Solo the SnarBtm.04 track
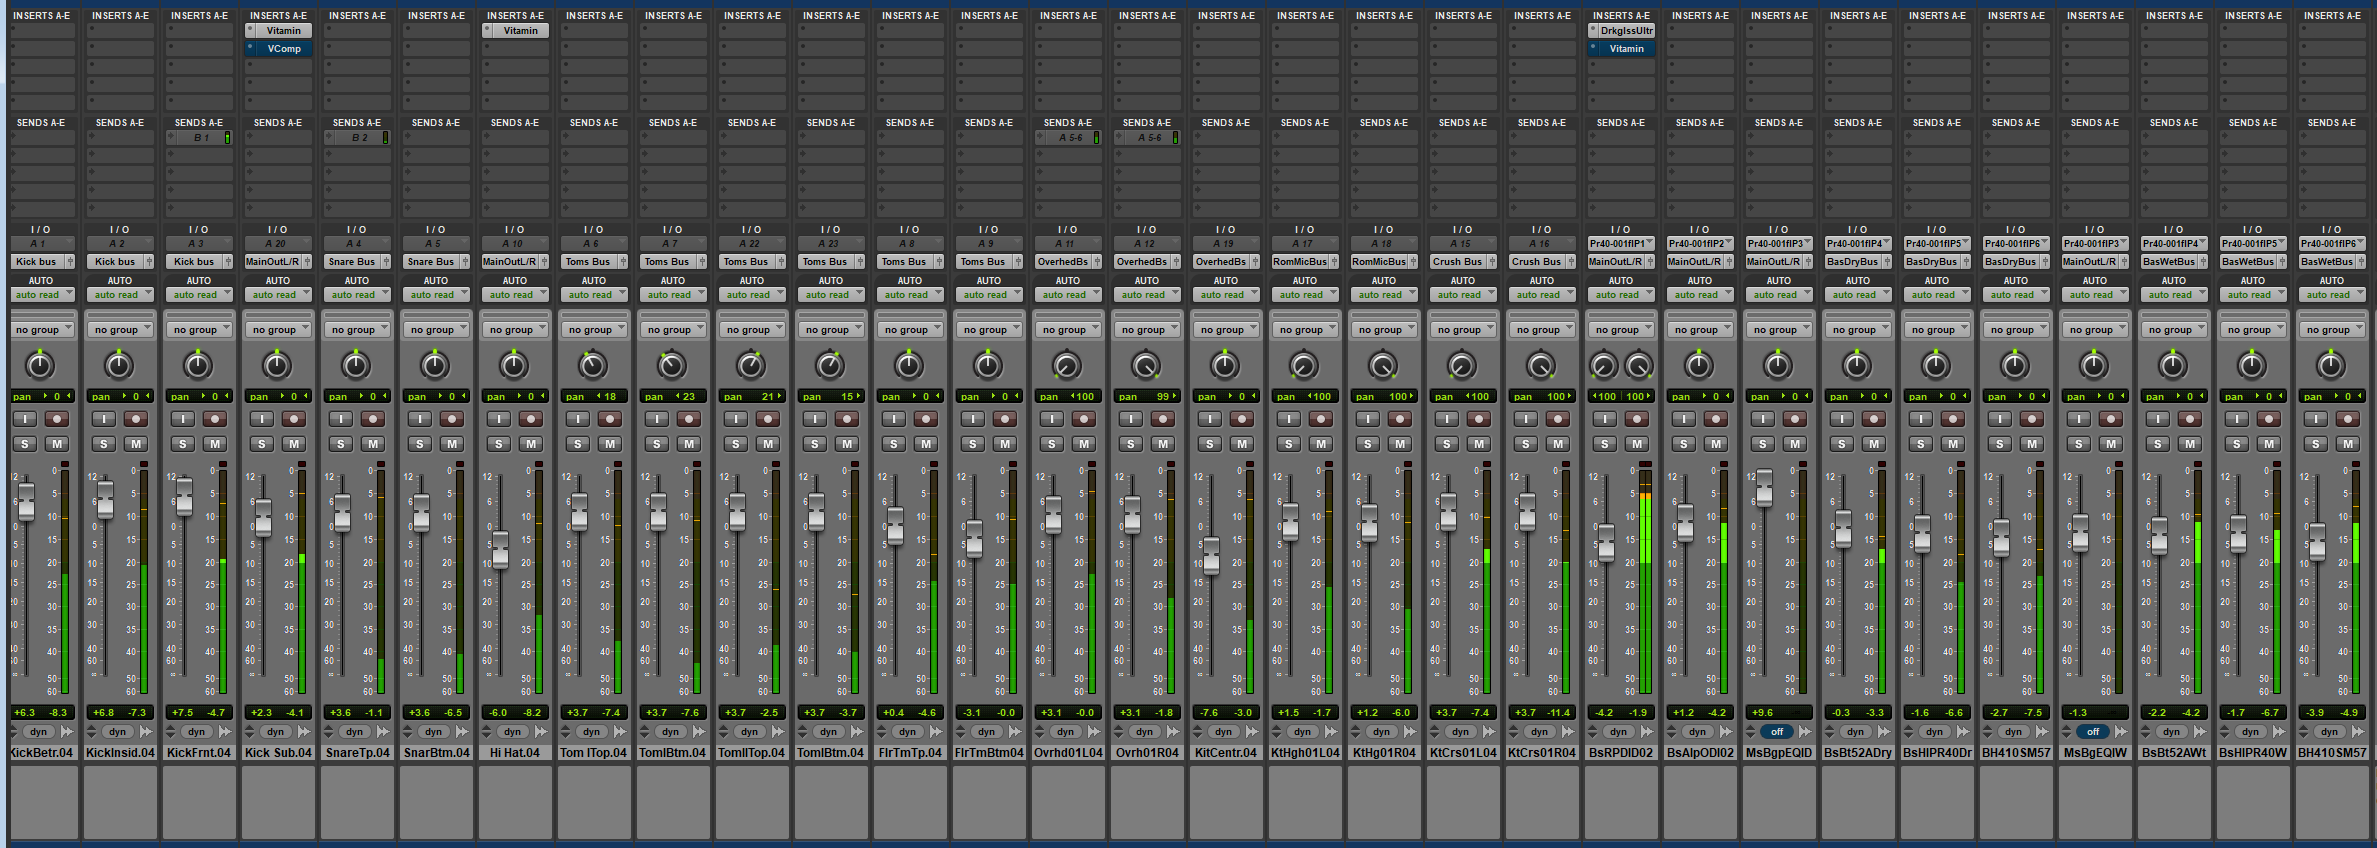Viewport: 2377px width, 848px height. (420, 444)
